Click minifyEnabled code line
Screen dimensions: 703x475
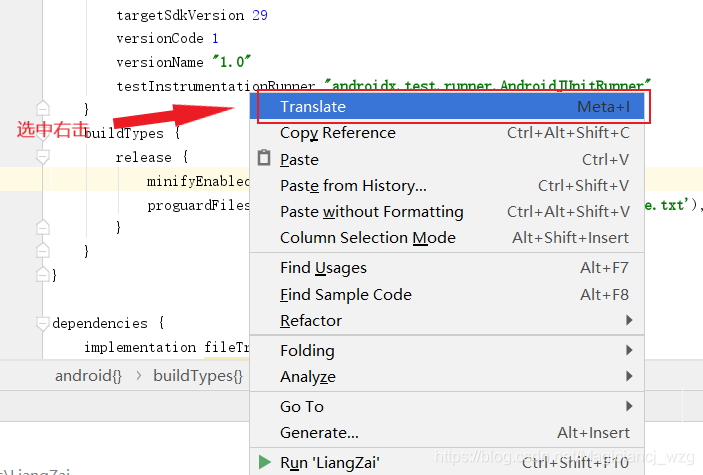[x=198, y=181]
